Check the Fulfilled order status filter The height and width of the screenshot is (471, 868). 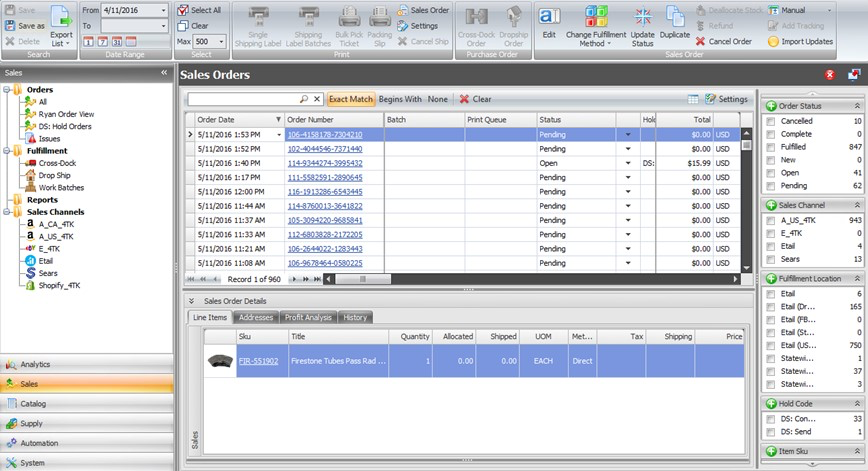(771, 147)
